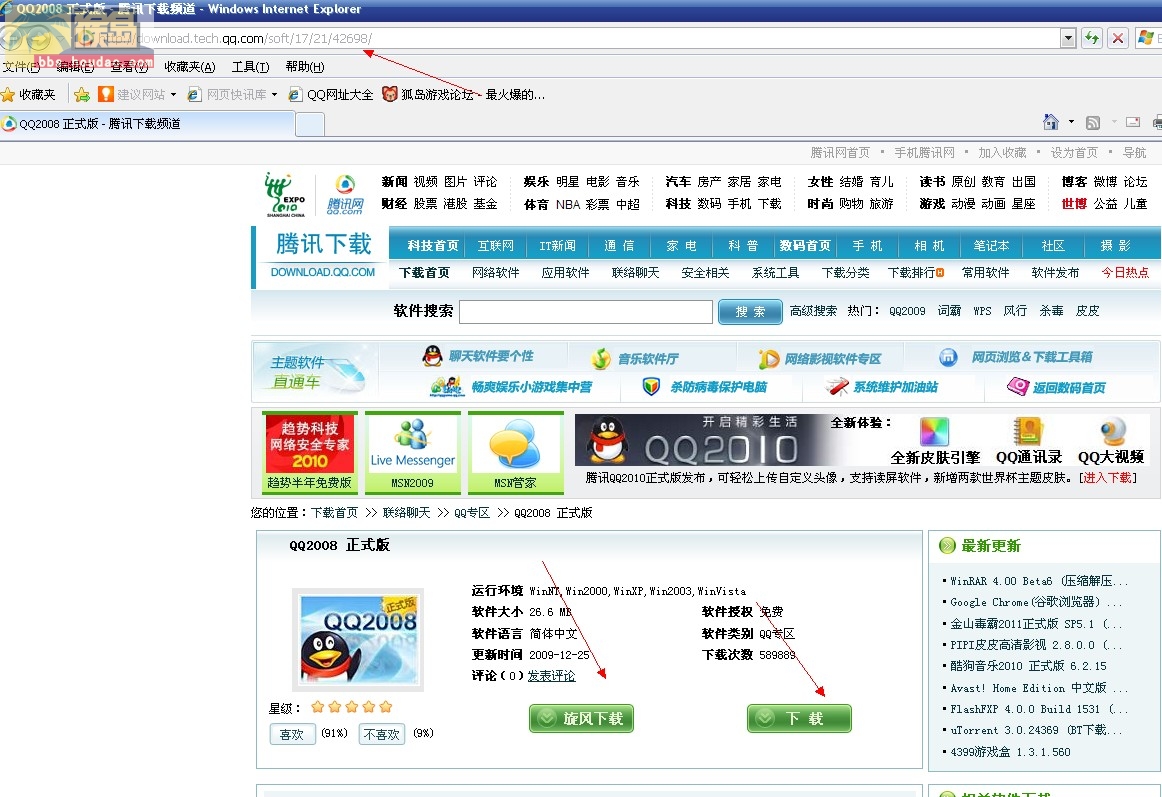Image resolution: width=1162 pixels, height=797 pixels.
Task: Click the 网络影视软件专区 play icon
Action: click(x=768, y=359)
